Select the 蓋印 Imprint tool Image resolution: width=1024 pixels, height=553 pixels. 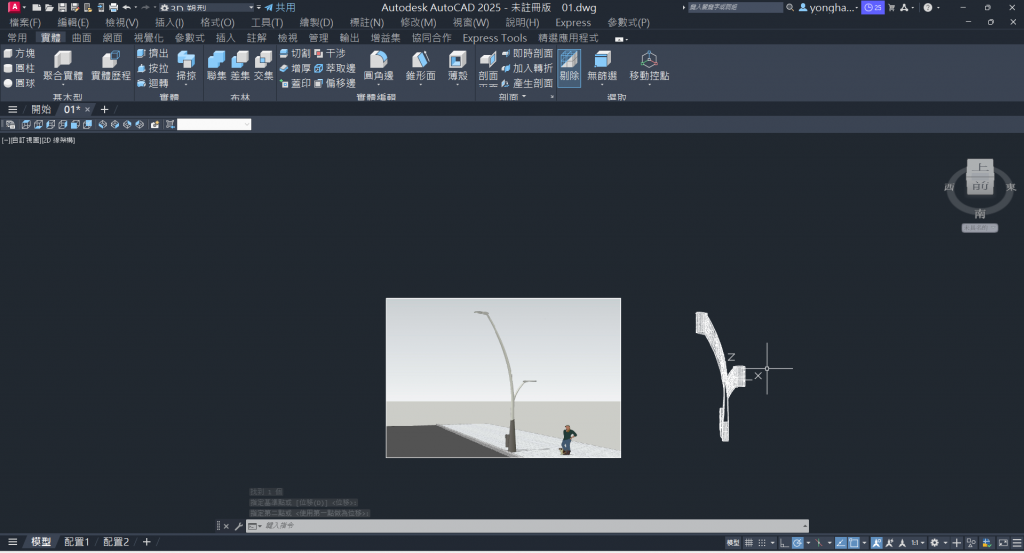[x=295, y=83]
